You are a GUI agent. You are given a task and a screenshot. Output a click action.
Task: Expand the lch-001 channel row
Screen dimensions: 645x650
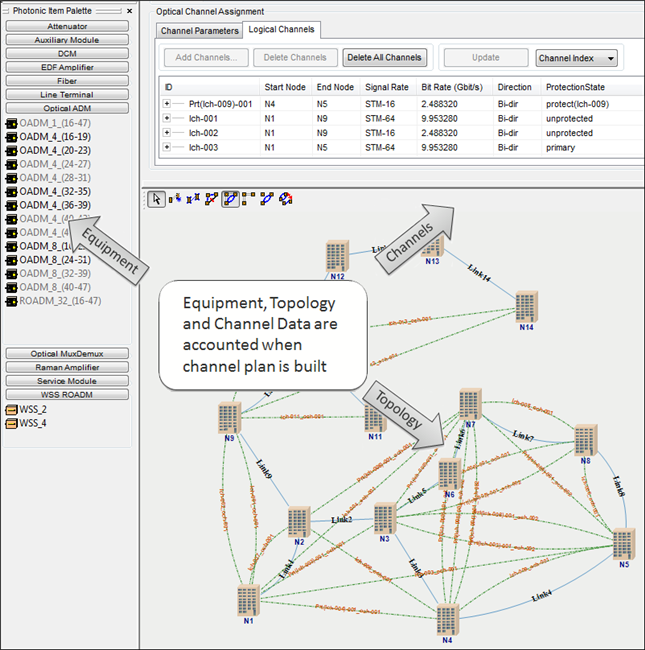tap(167, 118)
